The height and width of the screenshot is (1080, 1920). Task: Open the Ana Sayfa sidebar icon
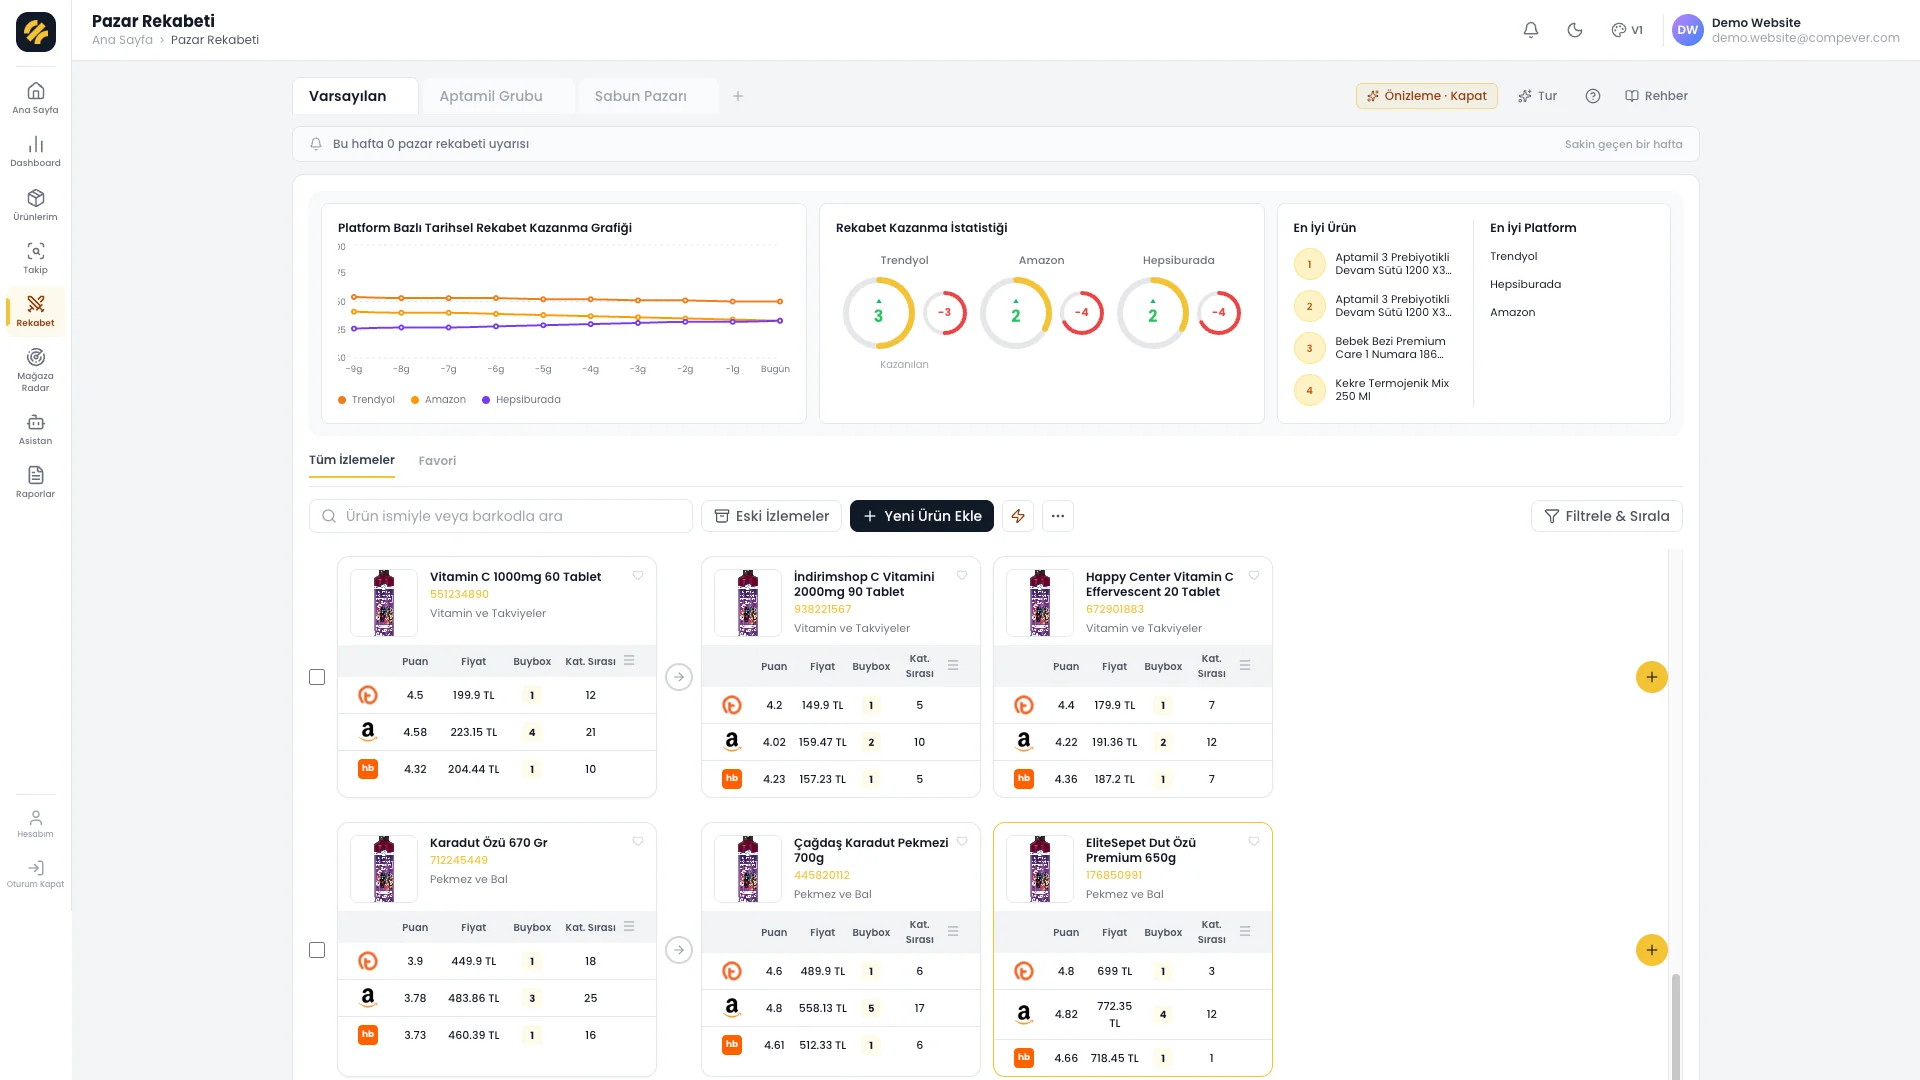tap(35, 98)
